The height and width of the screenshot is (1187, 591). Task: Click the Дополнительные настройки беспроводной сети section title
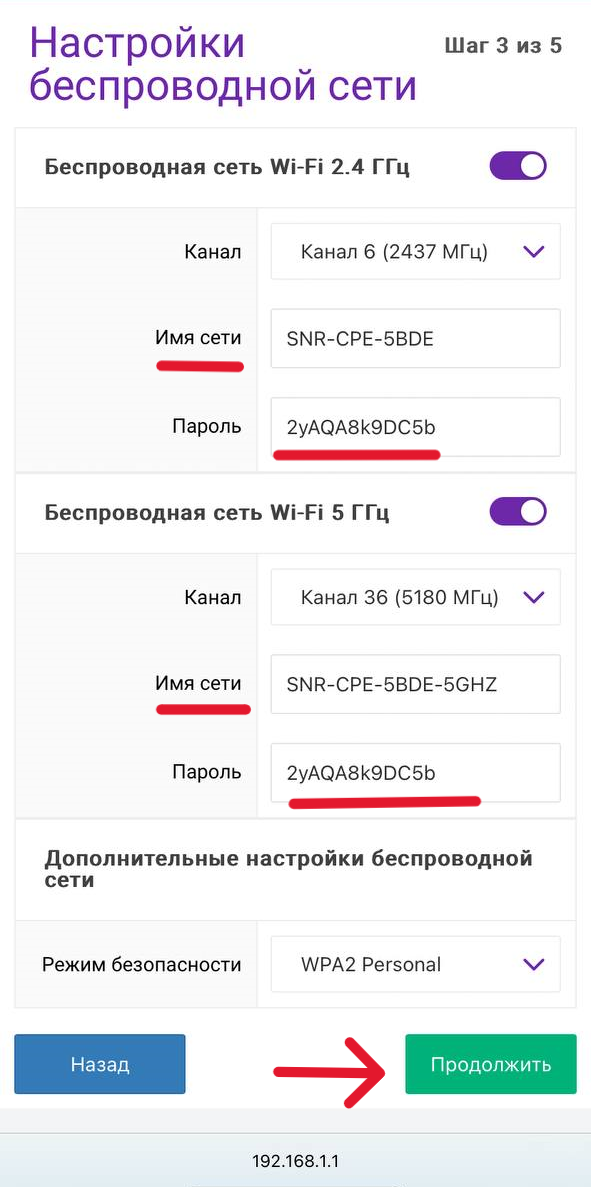point(288,869)
